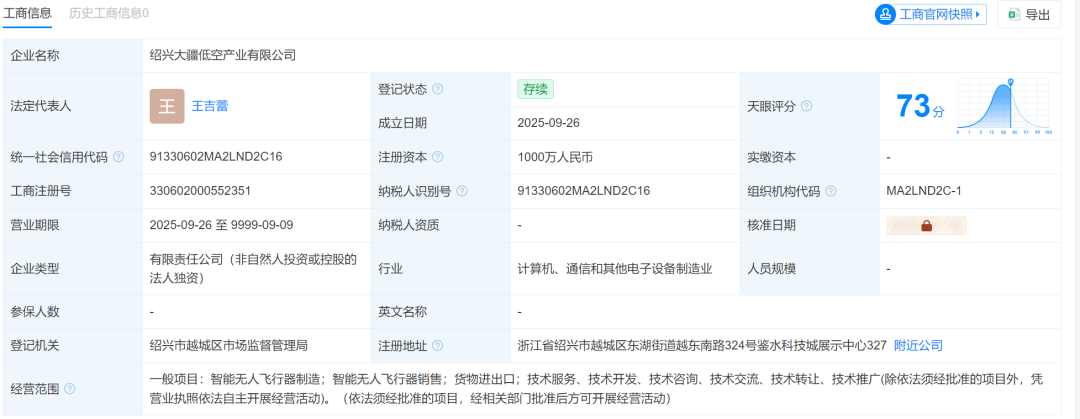This screenshot has height=419, width=1080.
Task: Click help icon next to 登记状态
Action: (x=437, y=89)
